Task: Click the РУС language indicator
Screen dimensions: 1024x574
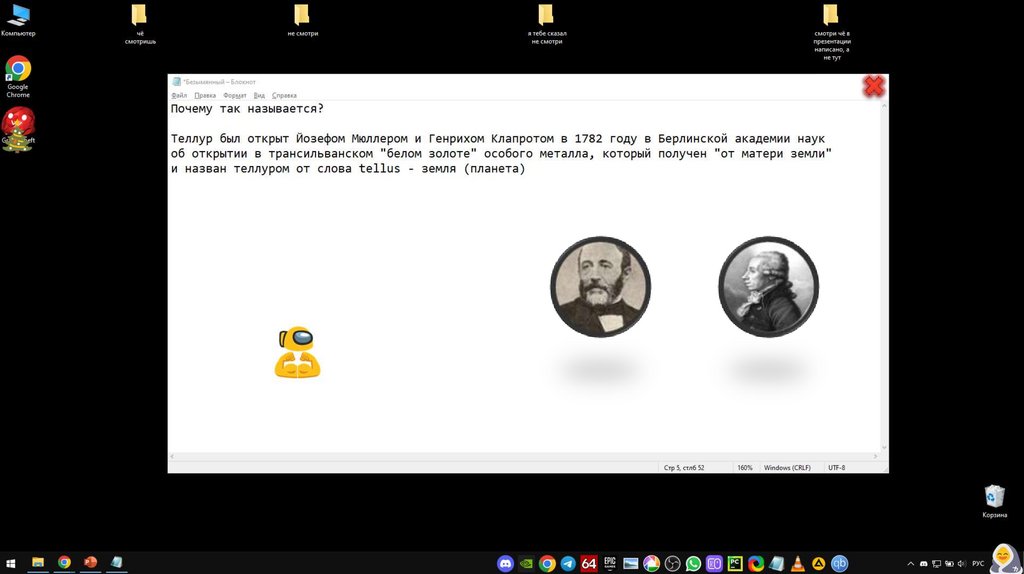Action: [977, 563]
